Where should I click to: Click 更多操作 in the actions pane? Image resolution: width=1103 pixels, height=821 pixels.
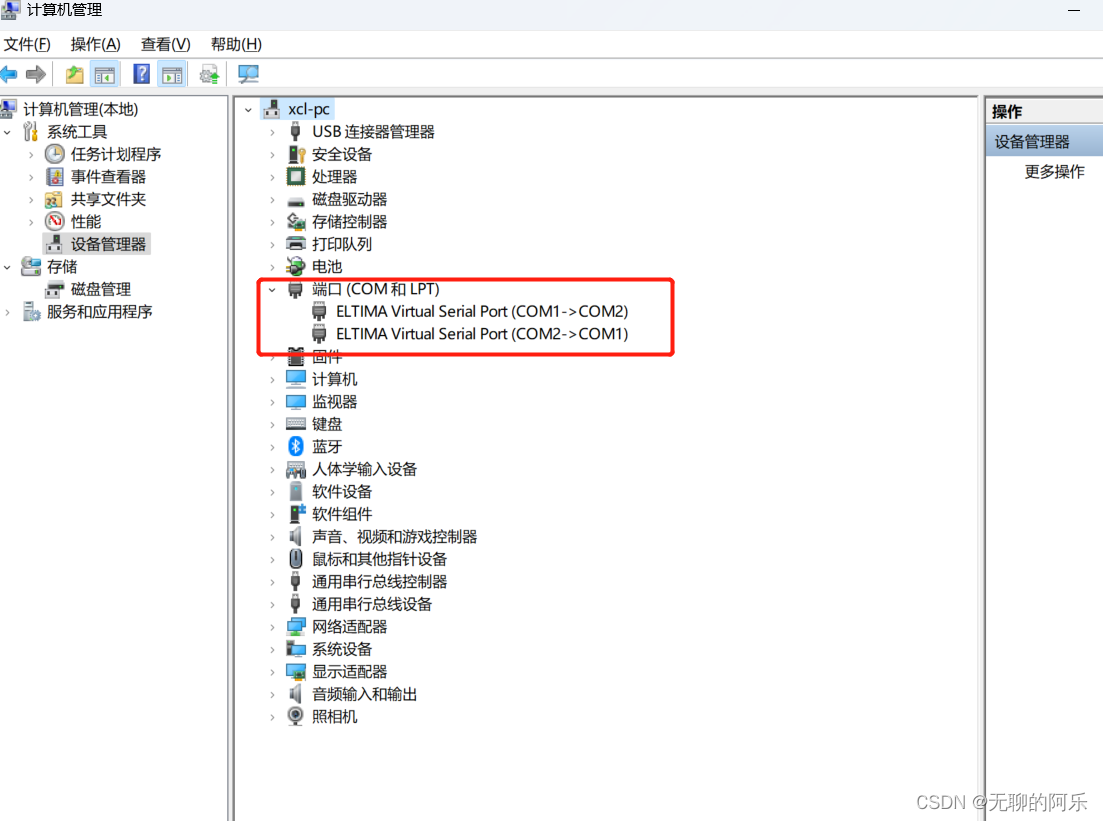pyautogui.click(x=1054, y=172)
